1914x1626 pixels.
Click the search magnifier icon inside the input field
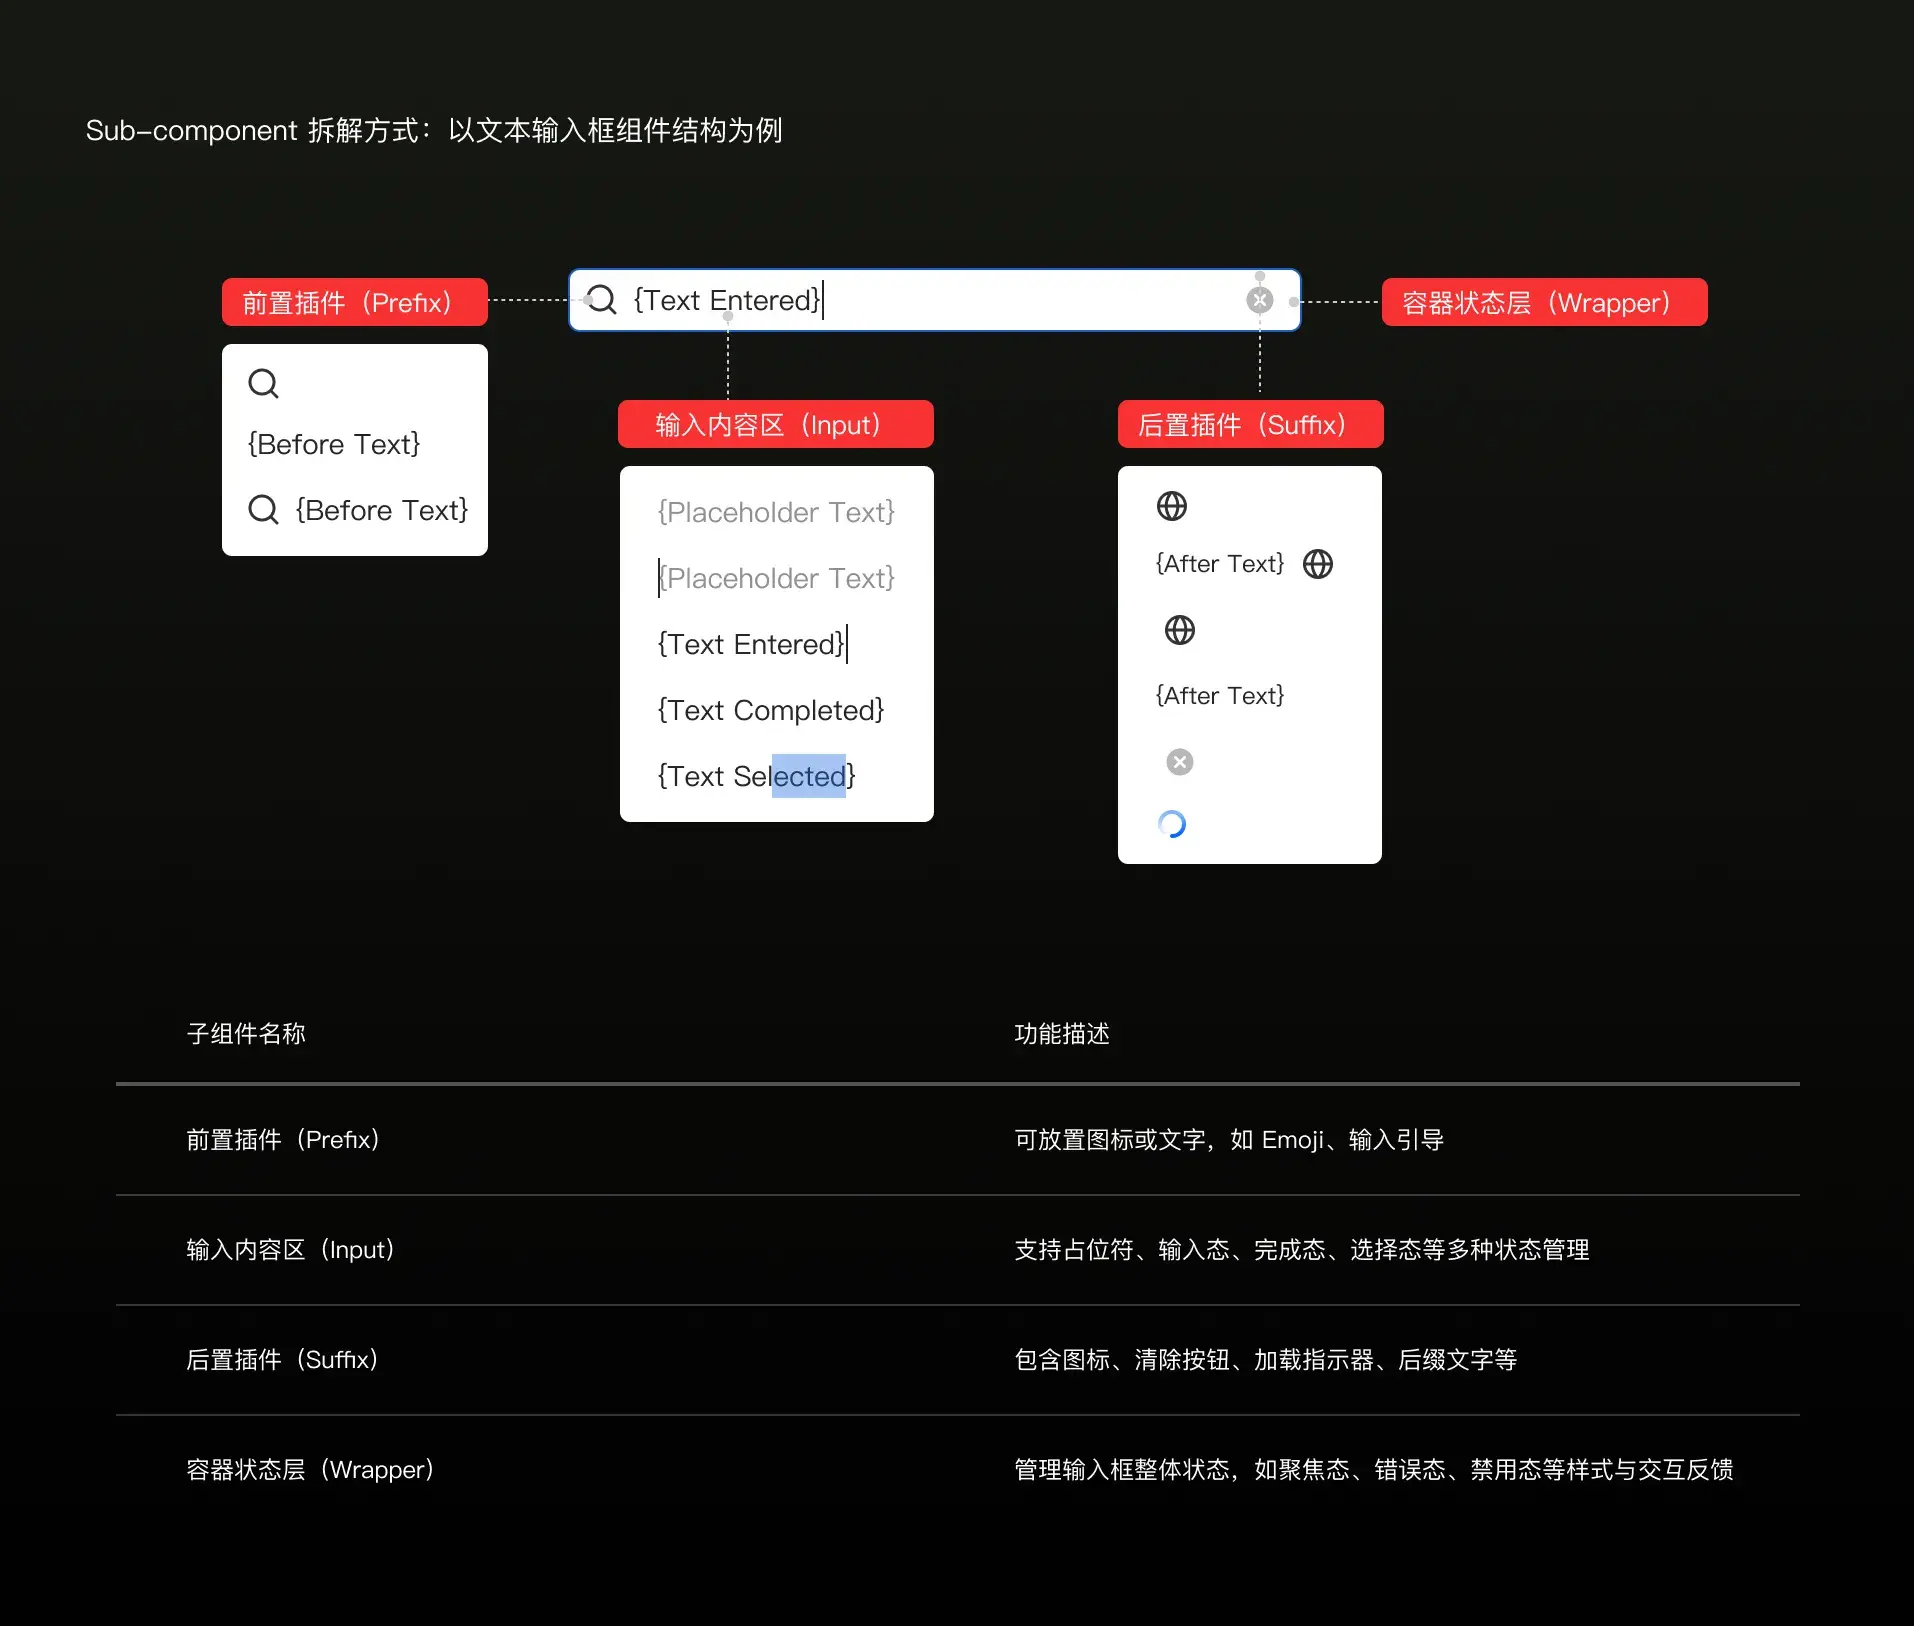[600, 299]
